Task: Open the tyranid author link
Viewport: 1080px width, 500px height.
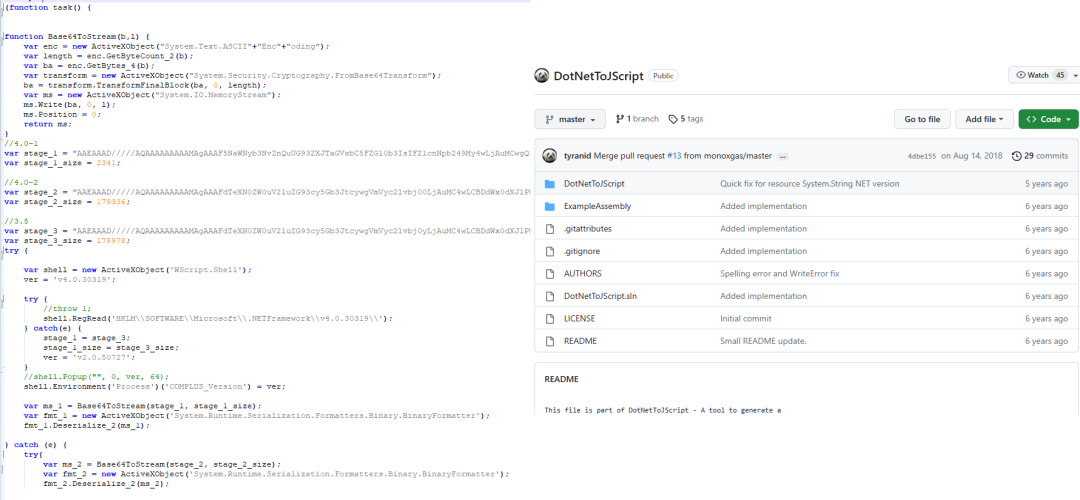Action: [578, 156]
